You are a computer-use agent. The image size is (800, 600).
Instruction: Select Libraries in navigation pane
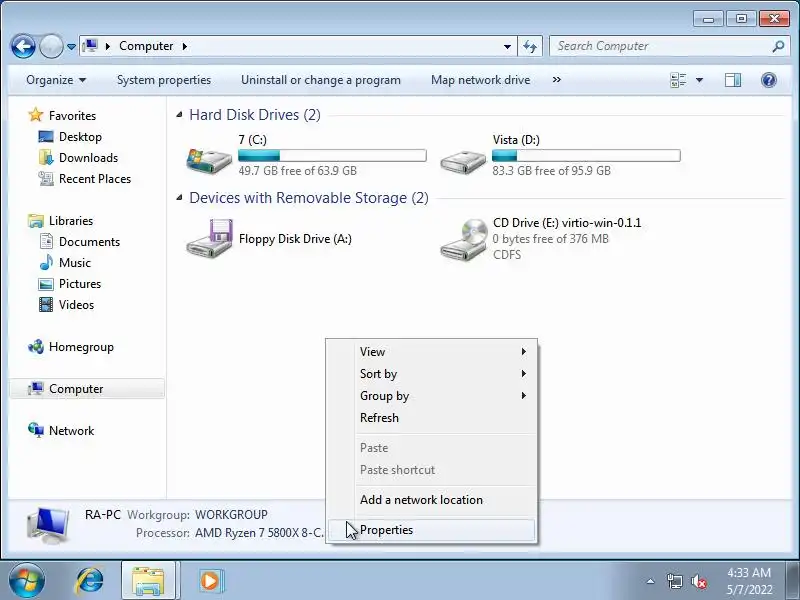click(71, 221)
